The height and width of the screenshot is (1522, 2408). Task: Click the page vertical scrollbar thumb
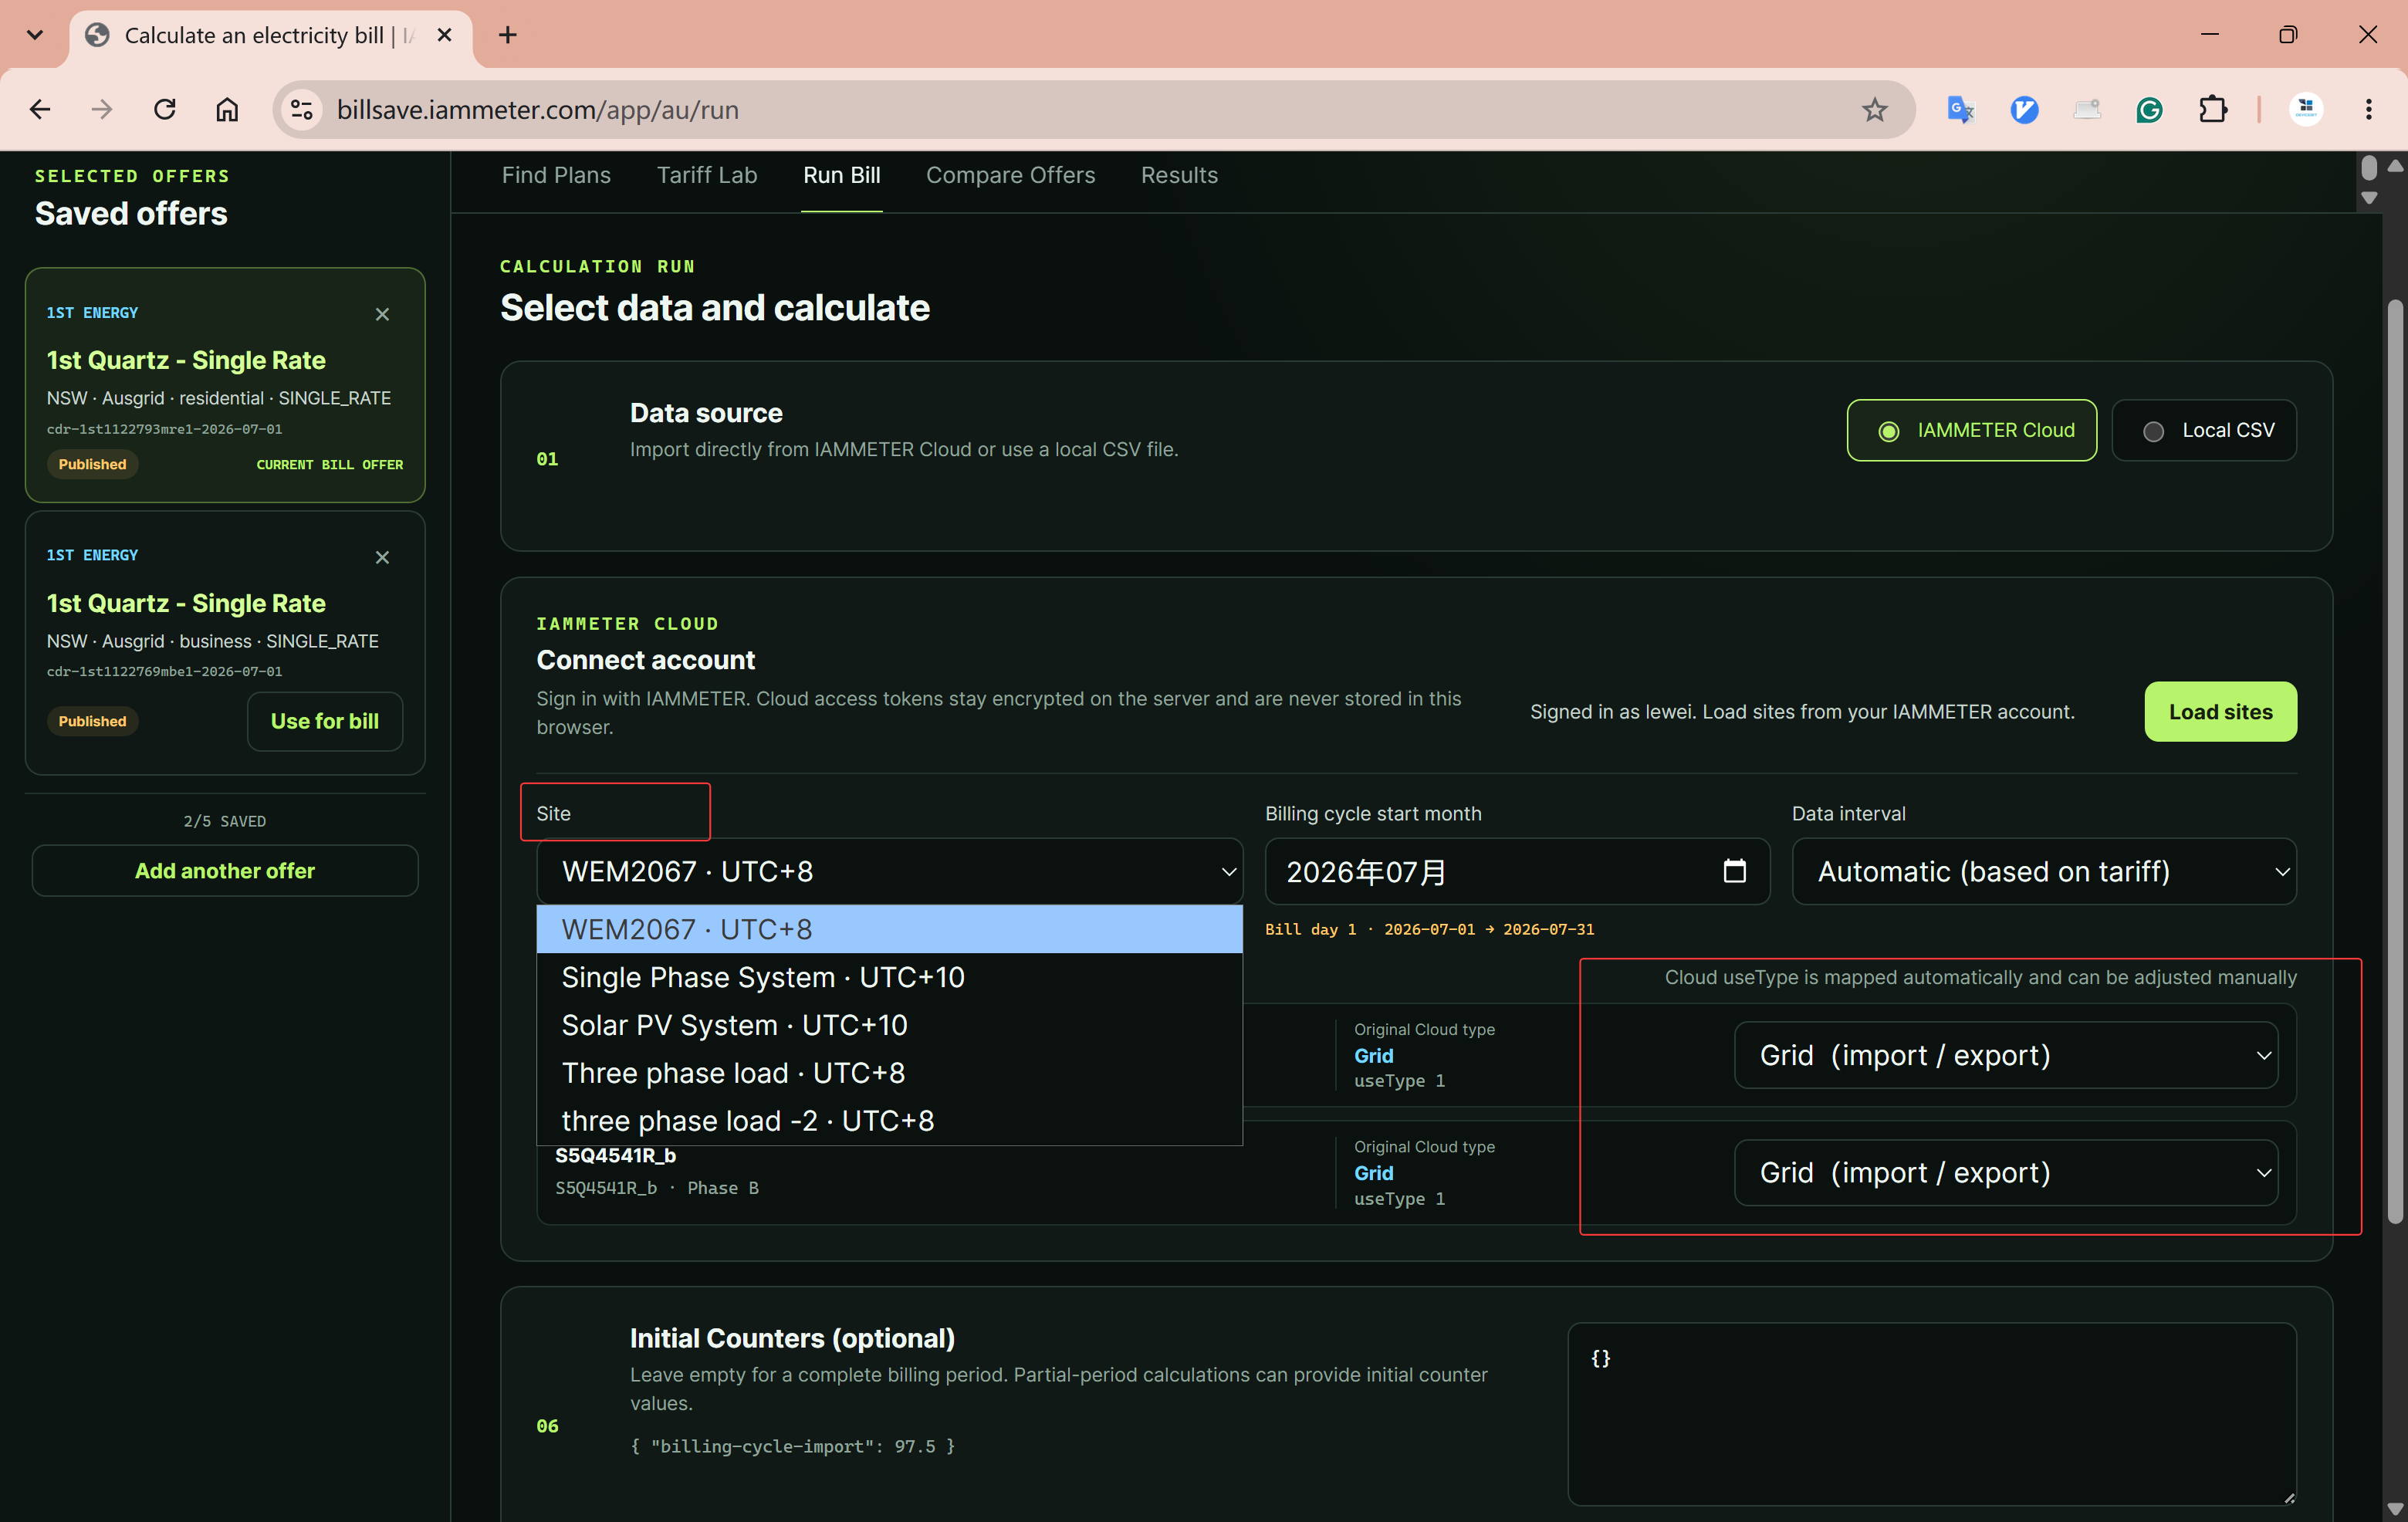(2395, 760)
